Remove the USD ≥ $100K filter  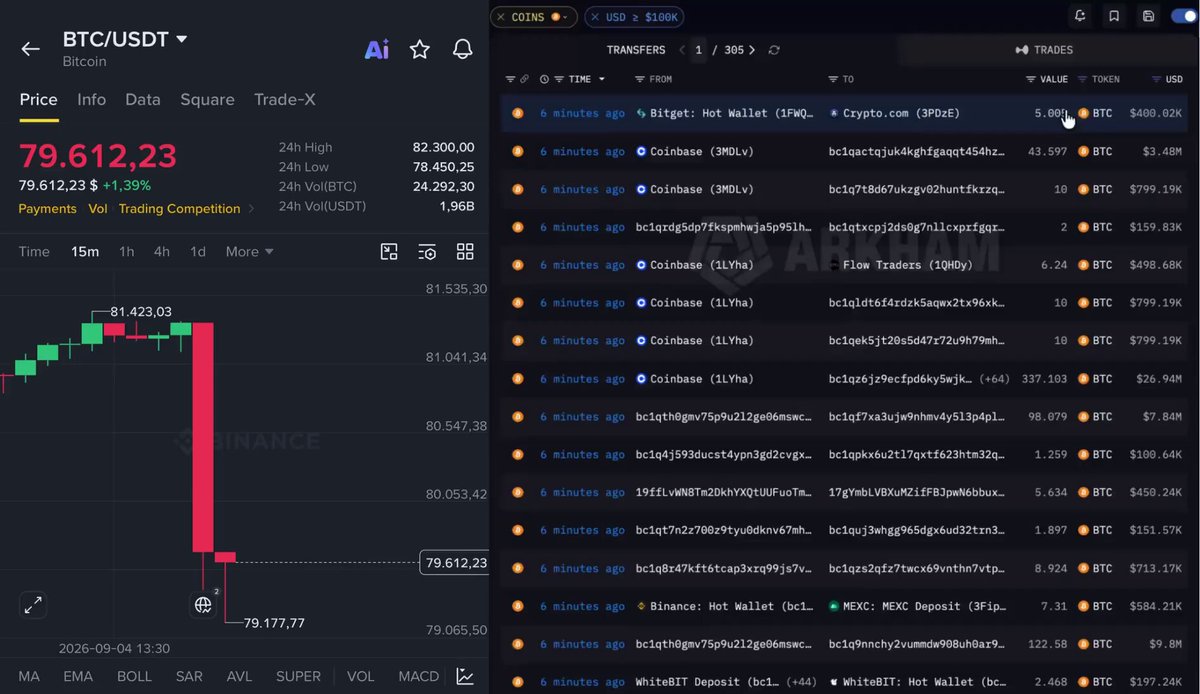594,17
